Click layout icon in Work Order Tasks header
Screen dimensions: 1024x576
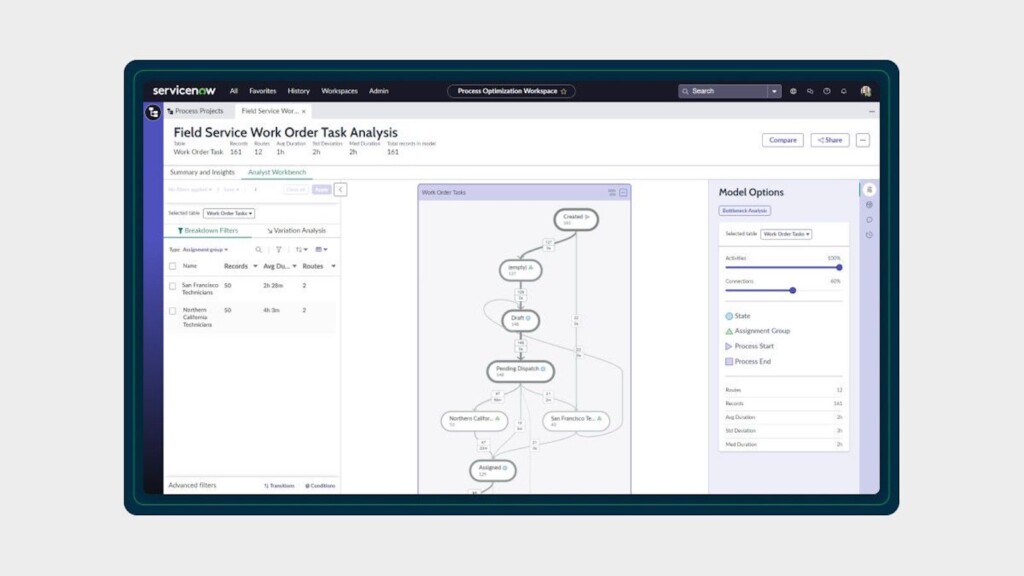pyautogui.click(x=612, y=193)
